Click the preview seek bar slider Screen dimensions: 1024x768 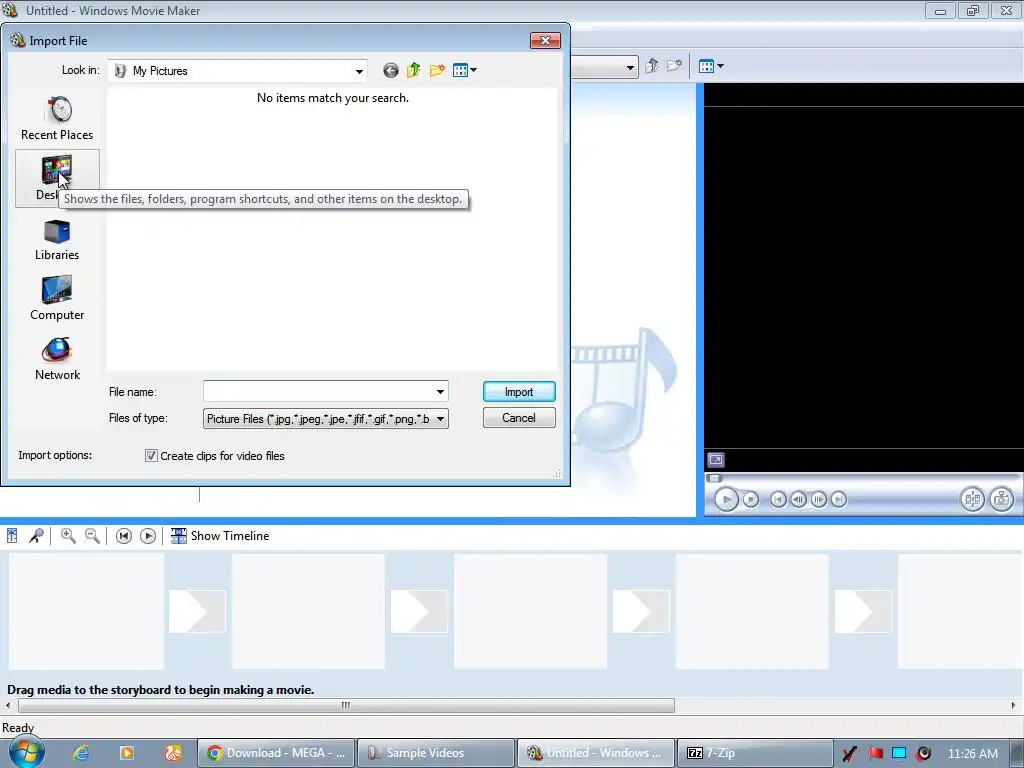714,478
